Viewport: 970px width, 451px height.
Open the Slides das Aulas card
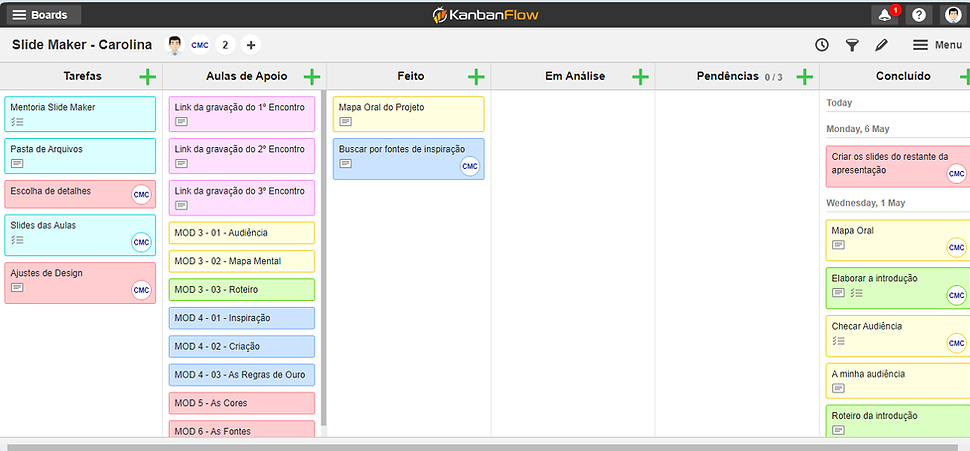click(80, 235)
